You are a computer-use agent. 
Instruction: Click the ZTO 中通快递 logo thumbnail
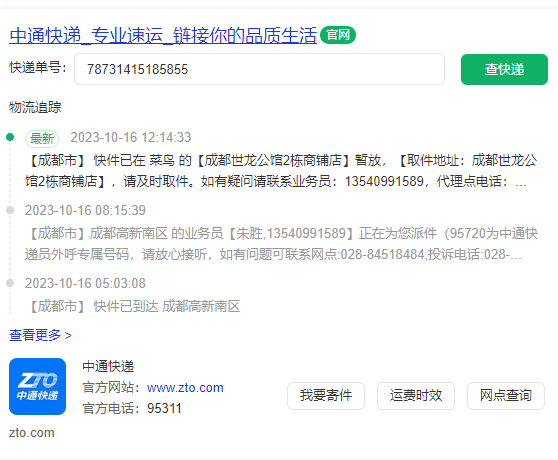(x=37, y=386)
